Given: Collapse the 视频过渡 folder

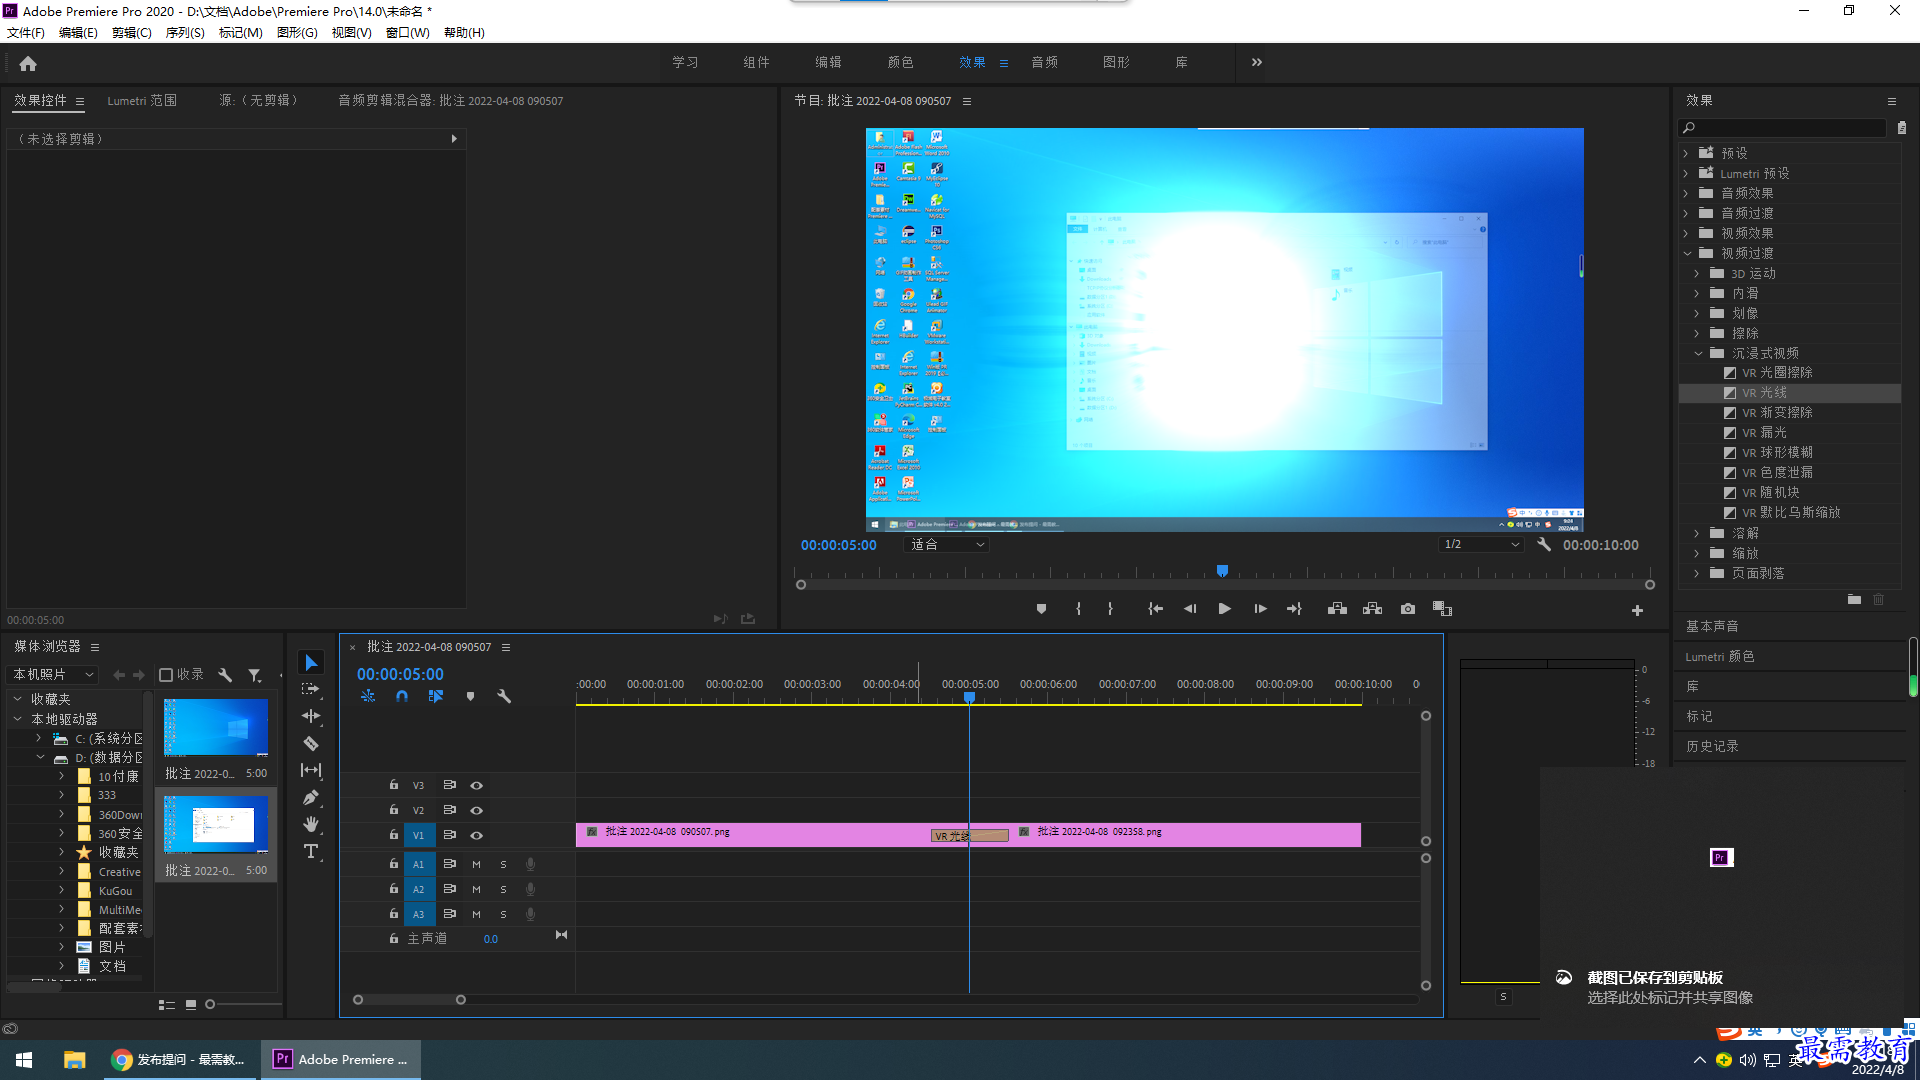Looking at the screenshot, I should pyautogui.click(x=1687, y=253).
